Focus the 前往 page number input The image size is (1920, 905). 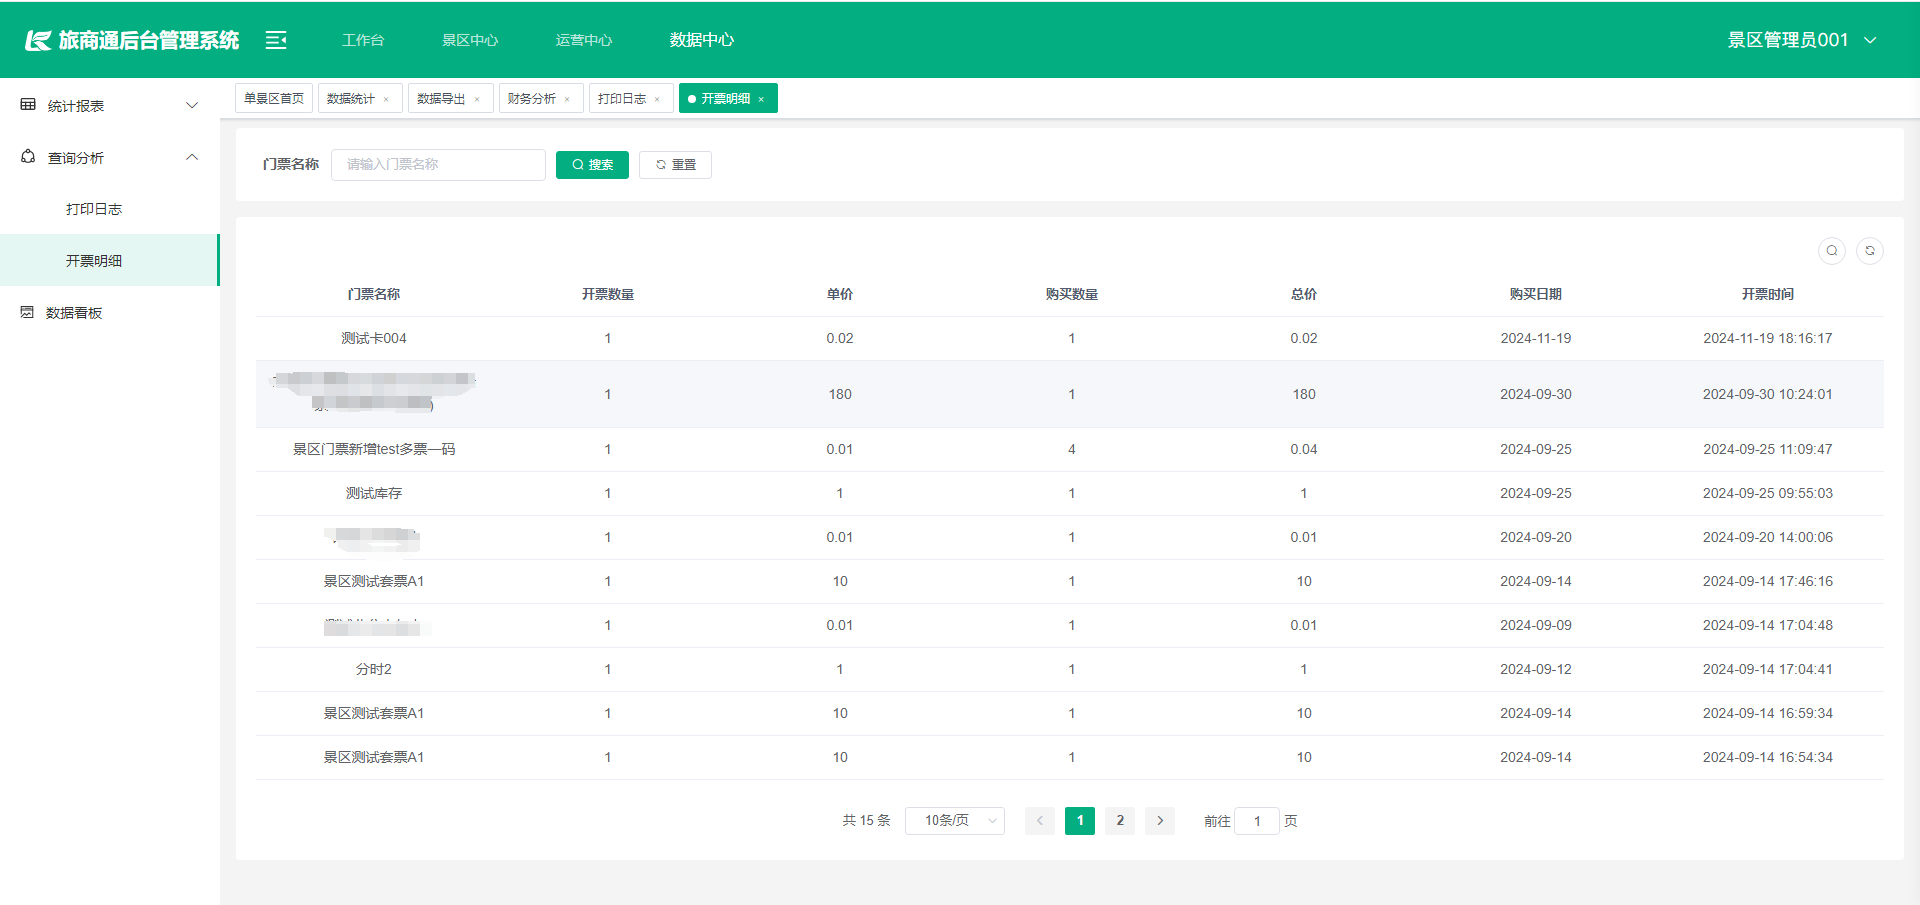click(x=1257, y=821)
